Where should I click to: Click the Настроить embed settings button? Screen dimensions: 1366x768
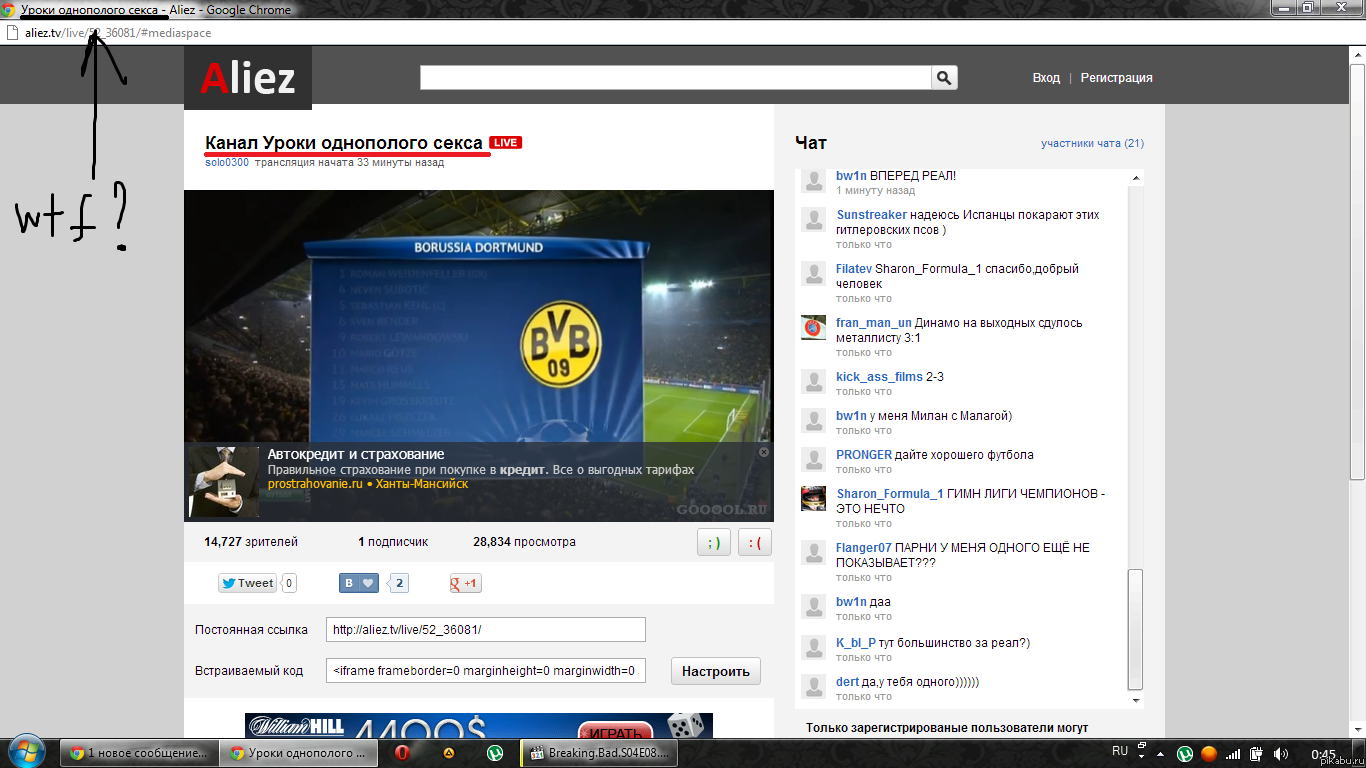point(716,671)
